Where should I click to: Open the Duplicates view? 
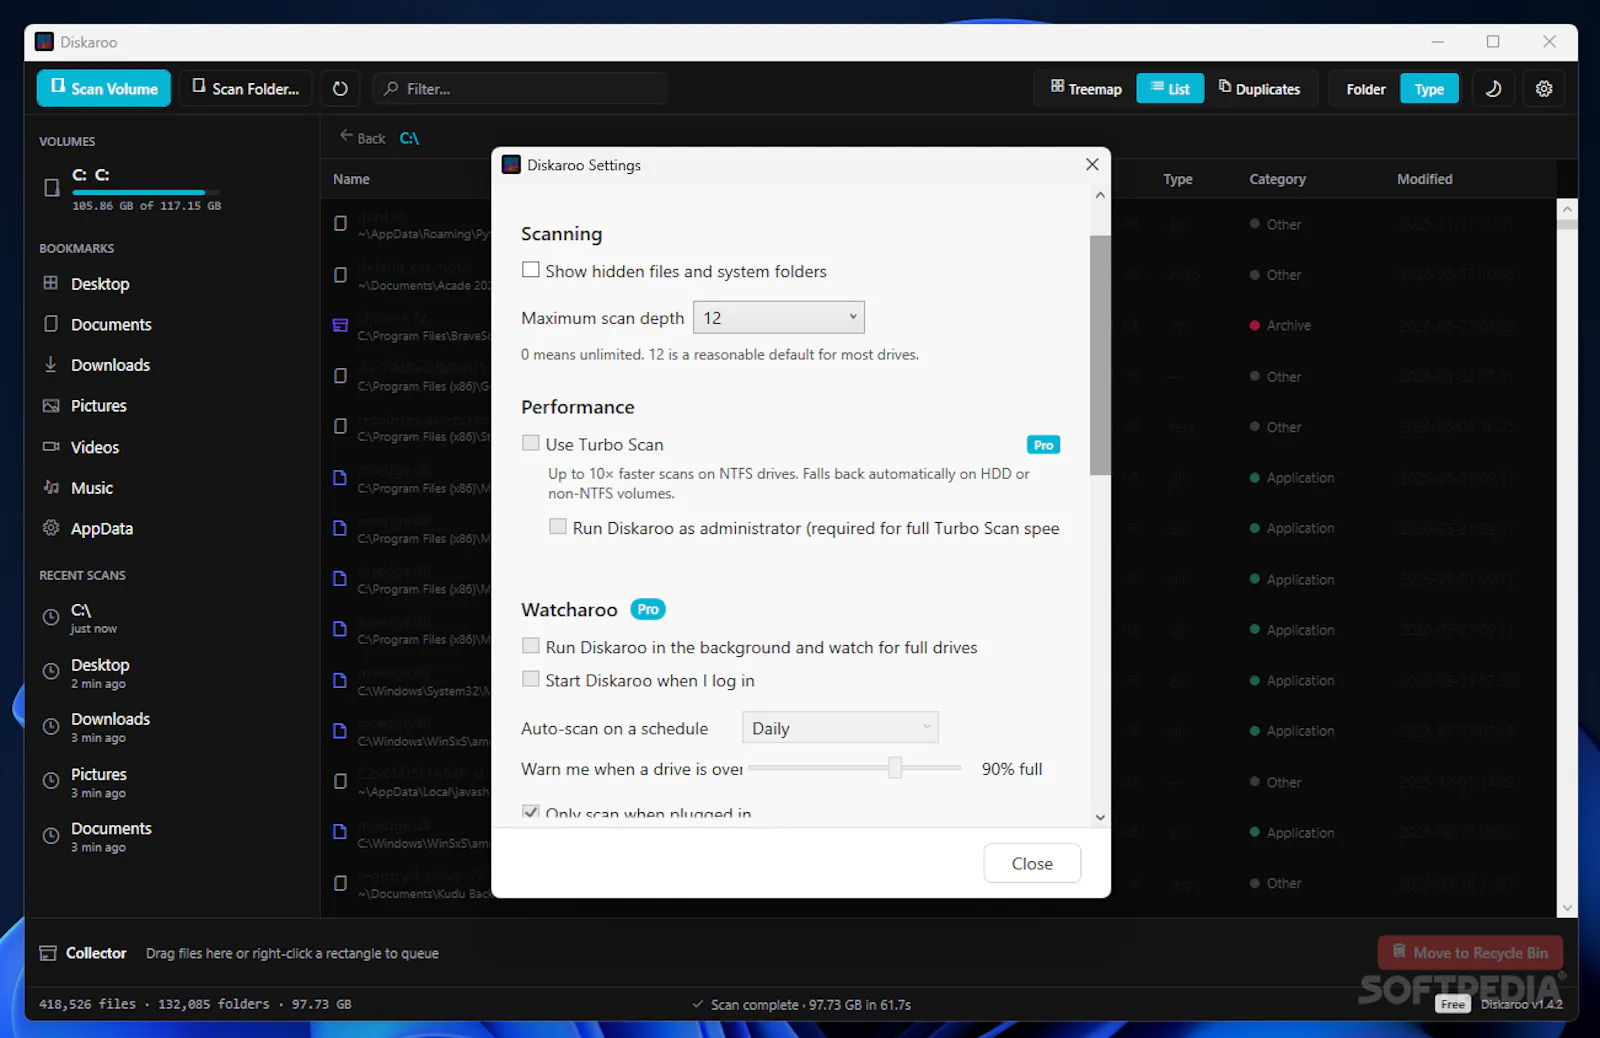click(x=1260, y=88)
